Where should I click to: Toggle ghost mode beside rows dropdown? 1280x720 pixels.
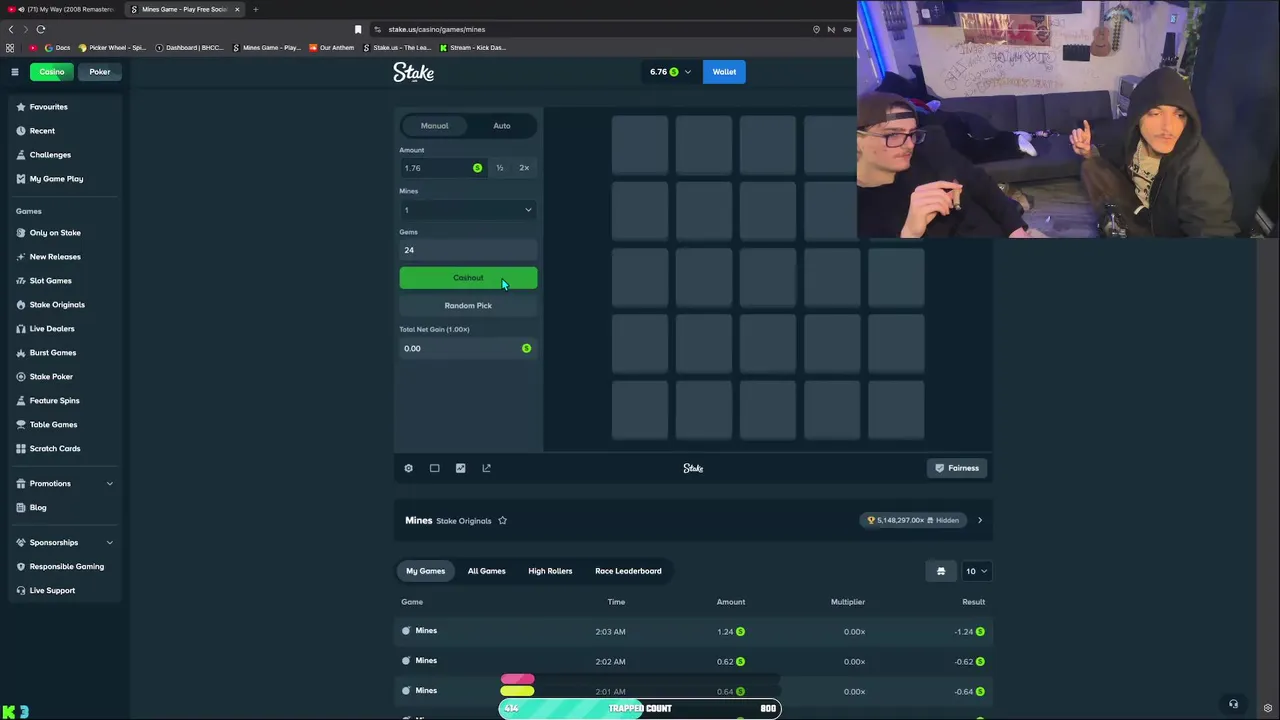[x=941, y=571]
